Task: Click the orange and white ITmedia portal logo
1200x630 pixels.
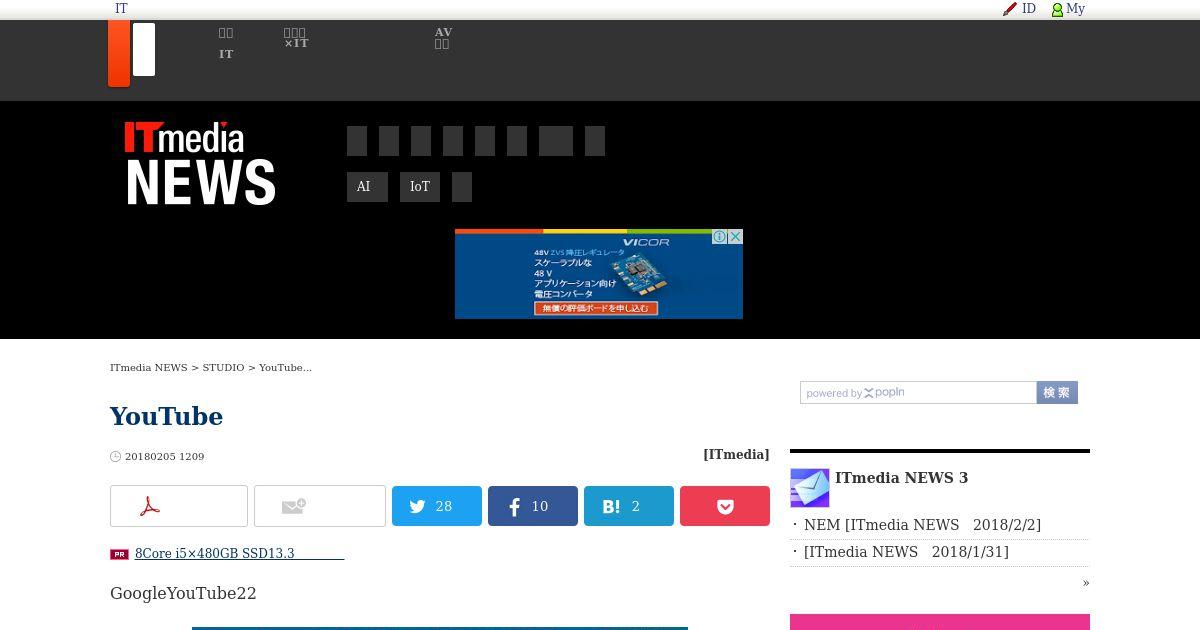Action: 132,54
